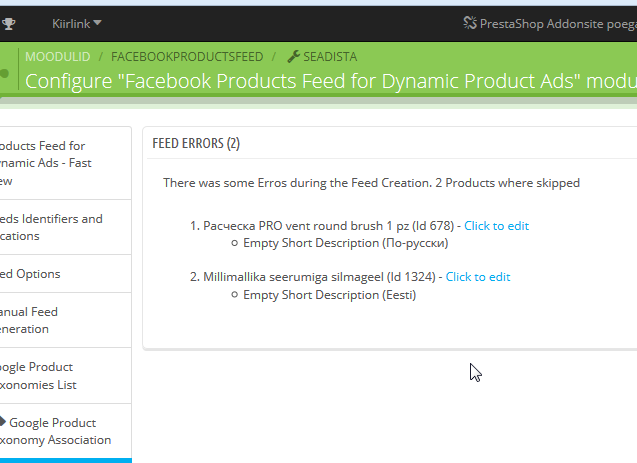The width and height of the screenshot is (637, 463).
Task: Select the blue highlighted active tab at bottom
Action: click(x=65, y=460)
